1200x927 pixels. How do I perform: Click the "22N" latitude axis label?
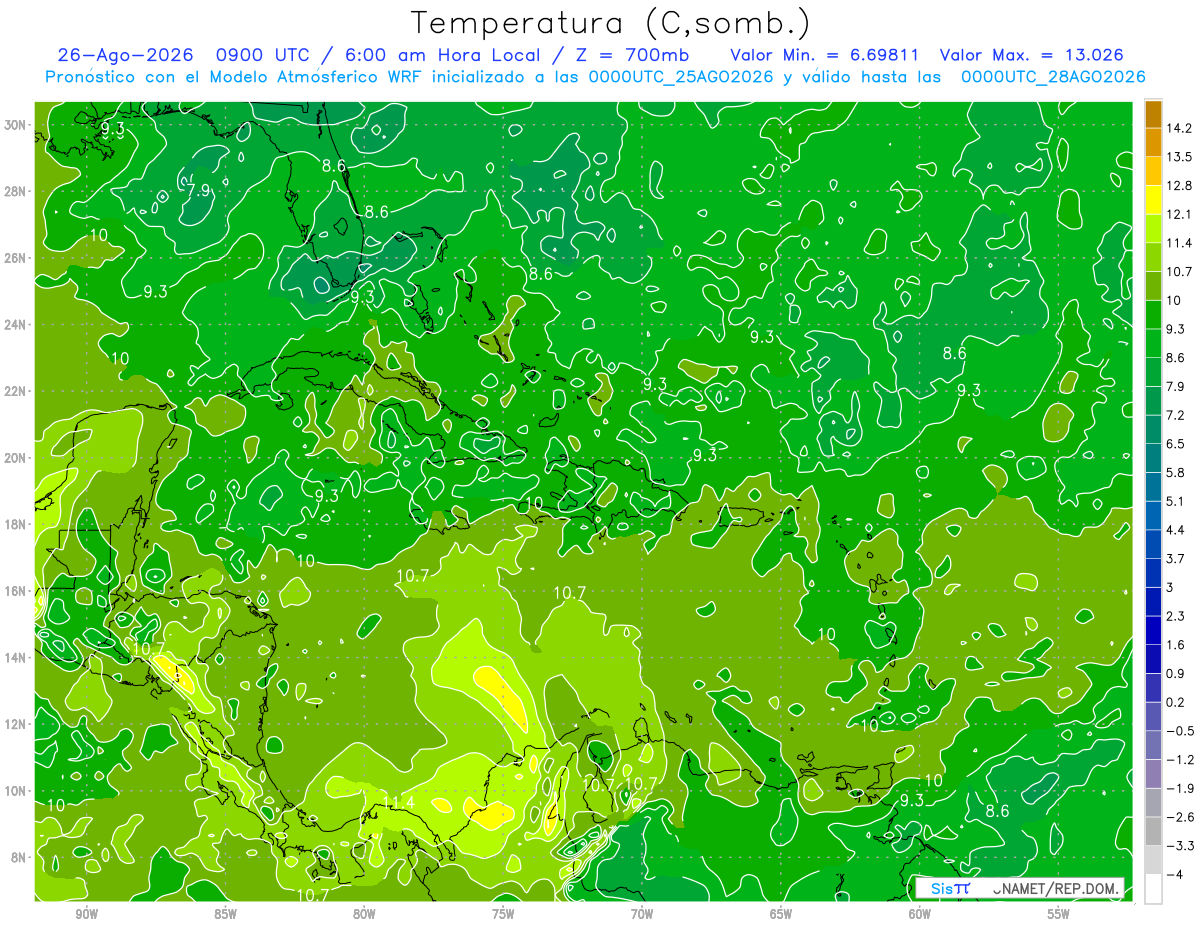pyautogui.click(x=16, y=391)
